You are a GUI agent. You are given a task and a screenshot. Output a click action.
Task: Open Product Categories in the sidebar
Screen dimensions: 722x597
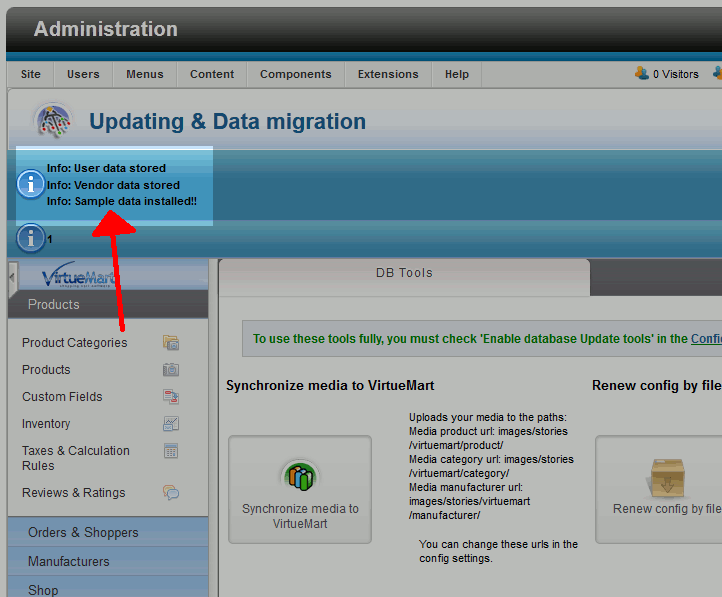click(x=75, y=343)
